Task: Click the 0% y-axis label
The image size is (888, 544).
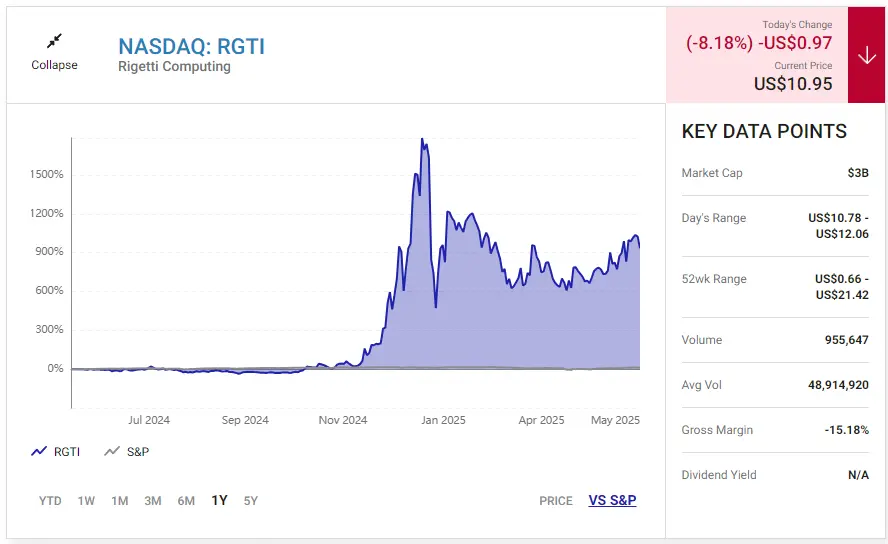Action: [56, 369]
